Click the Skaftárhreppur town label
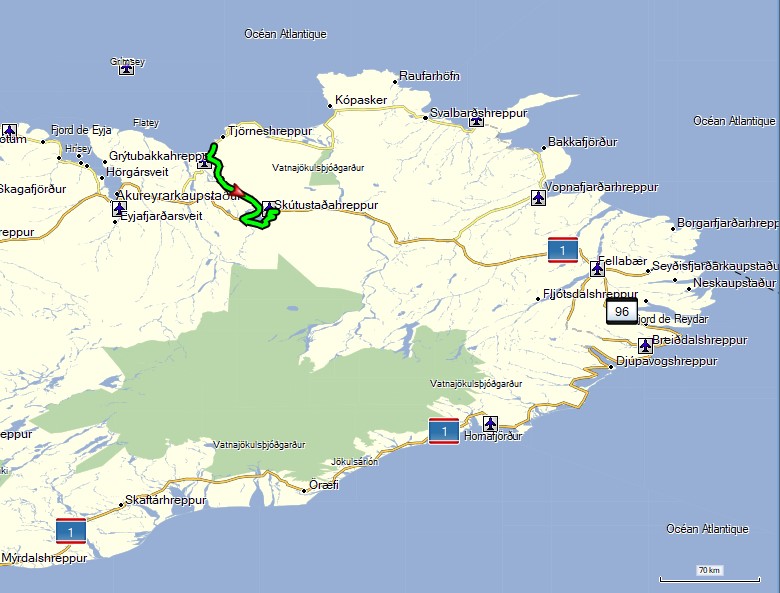The image size is (780, 593). 166,500
